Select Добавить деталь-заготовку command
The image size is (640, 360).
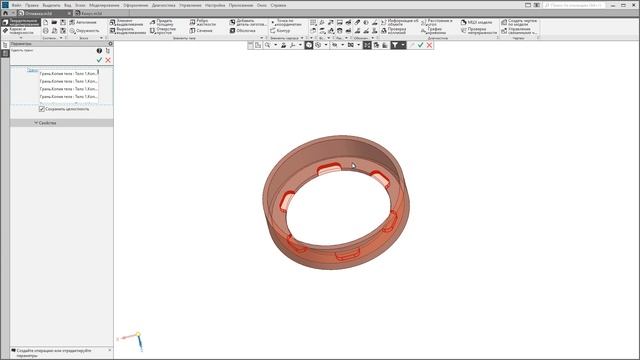click(x=248, y=22)
